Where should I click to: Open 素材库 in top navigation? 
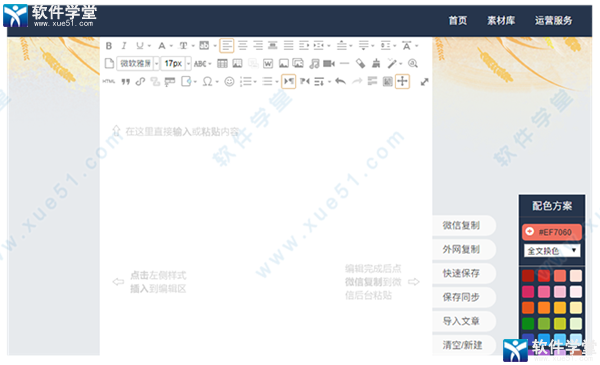pos(501,21)
